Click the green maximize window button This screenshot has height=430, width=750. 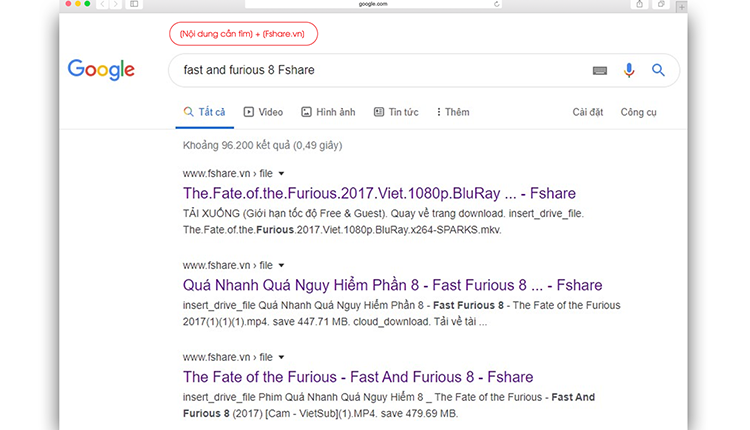[x=87, y=3]
